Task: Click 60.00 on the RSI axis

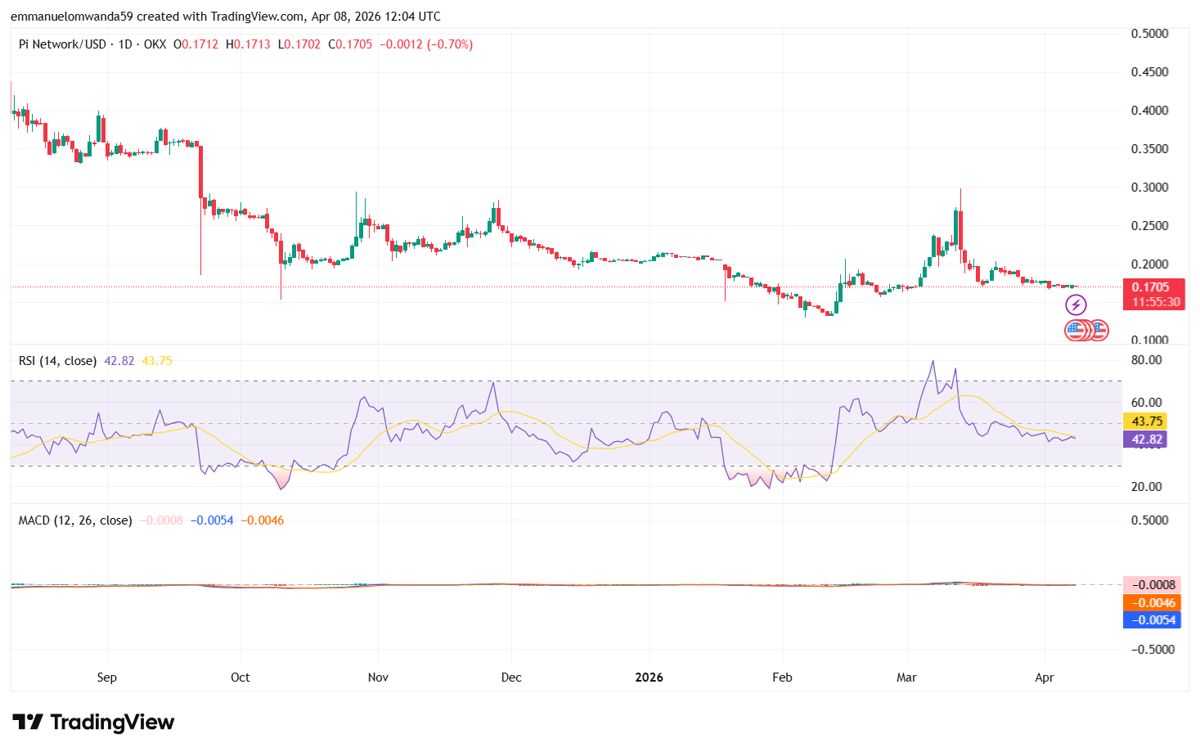Action: 1146,402
